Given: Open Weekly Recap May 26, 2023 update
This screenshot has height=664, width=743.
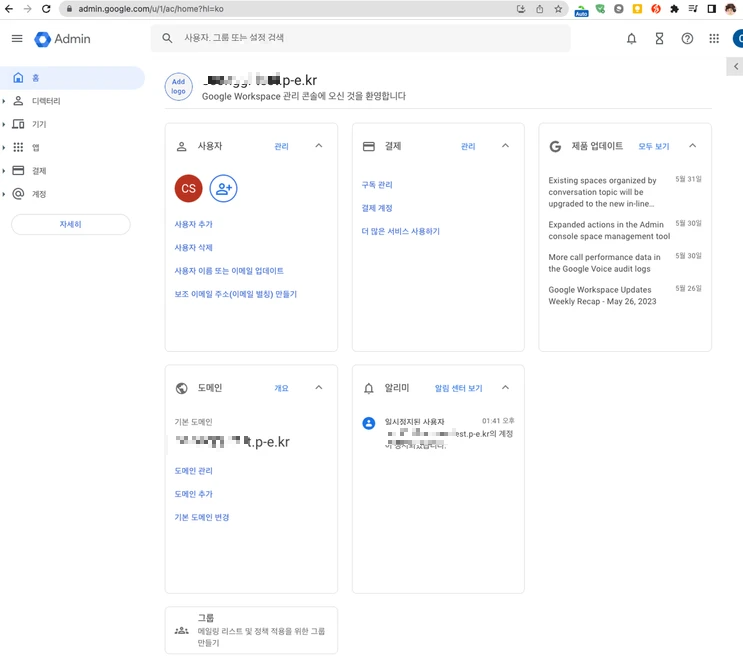Looking at the screenshot, I should (x=602, y=295).
